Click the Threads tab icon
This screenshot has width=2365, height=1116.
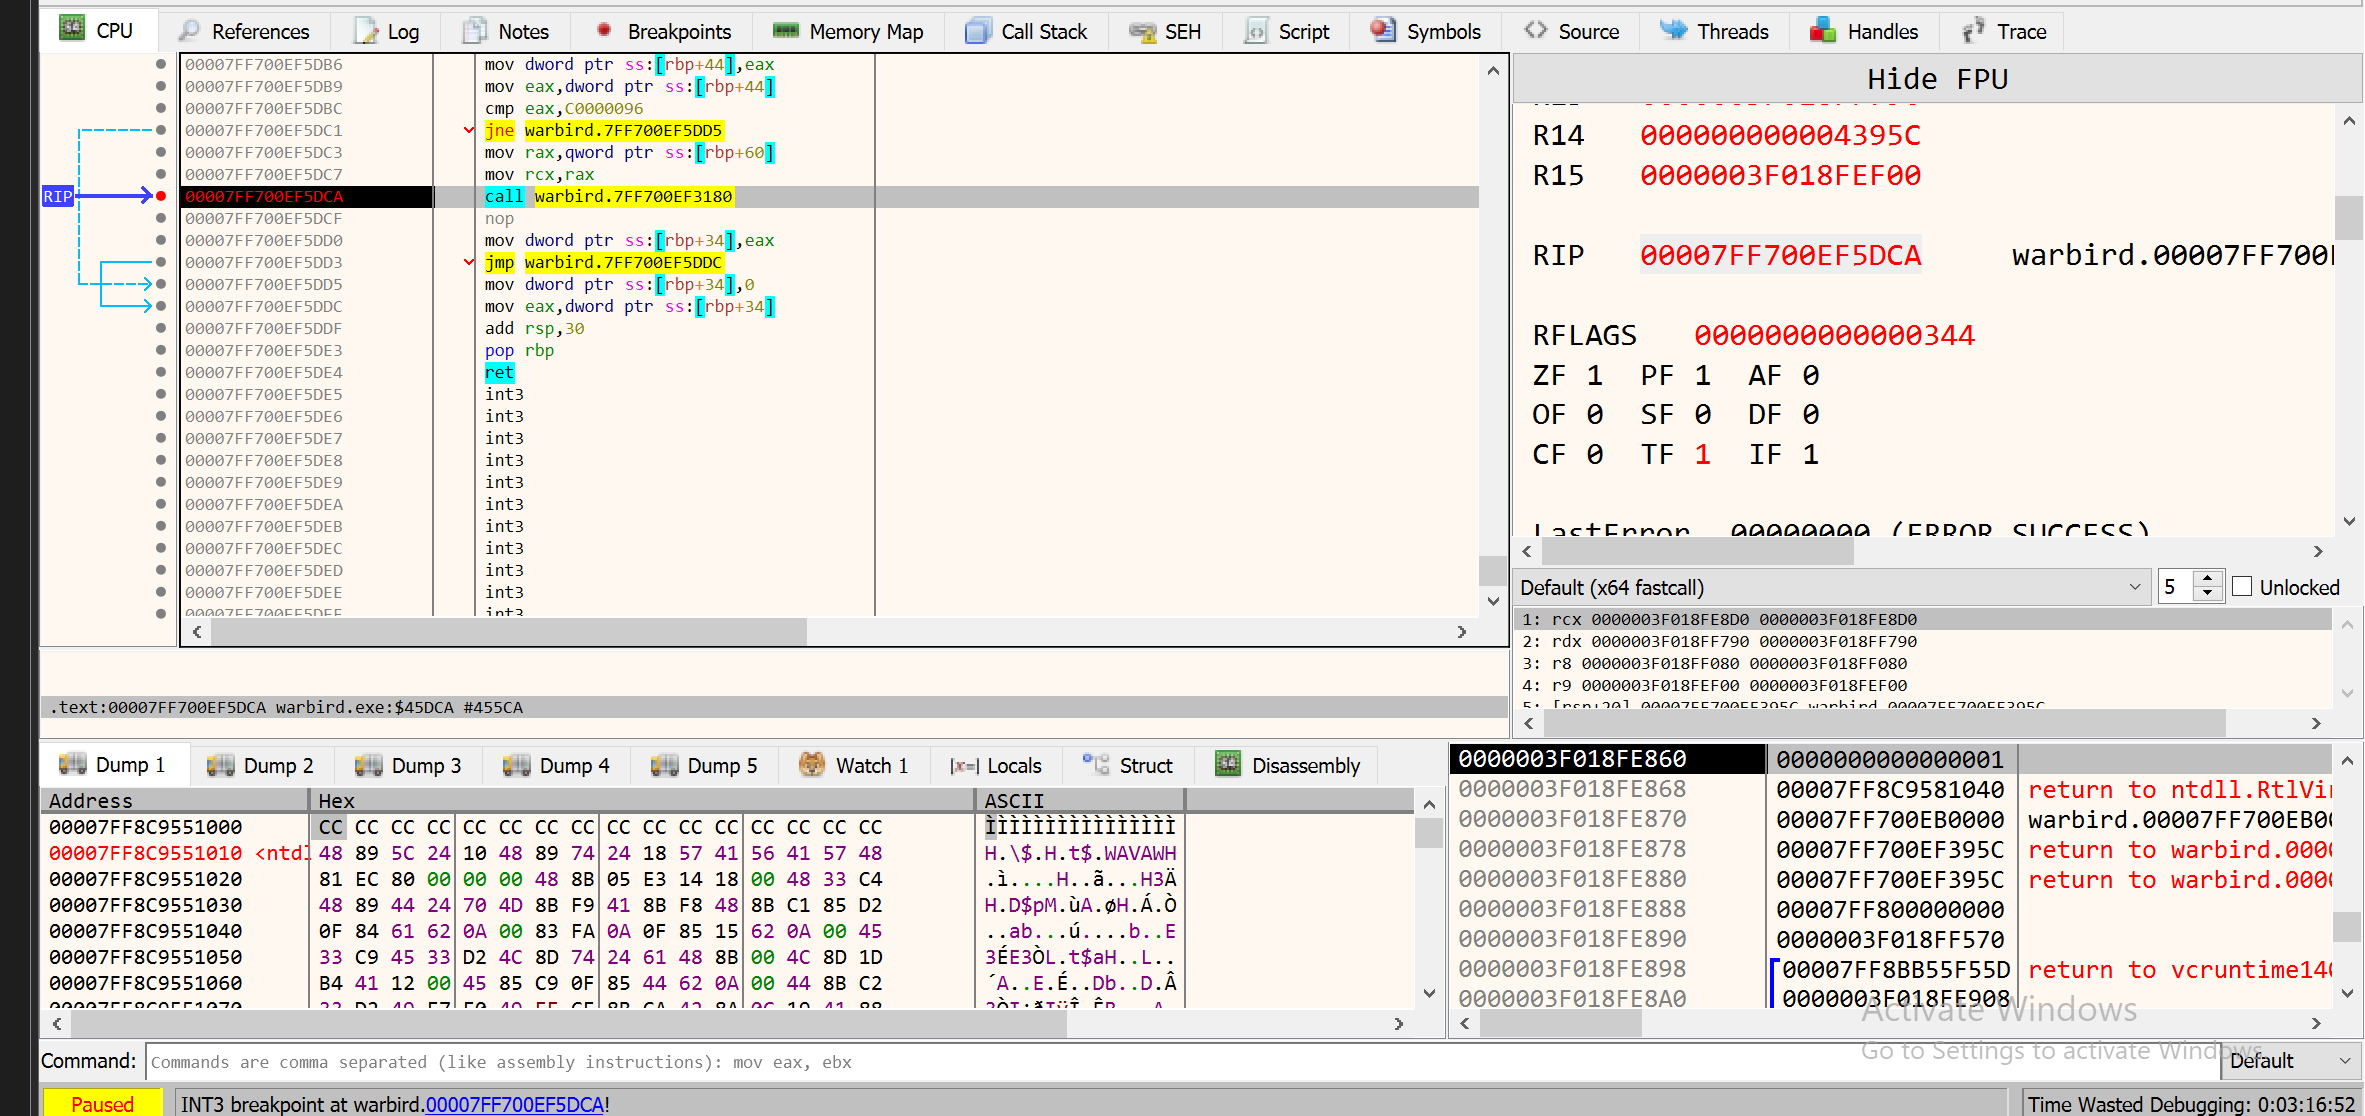(x=1673, y=31)
